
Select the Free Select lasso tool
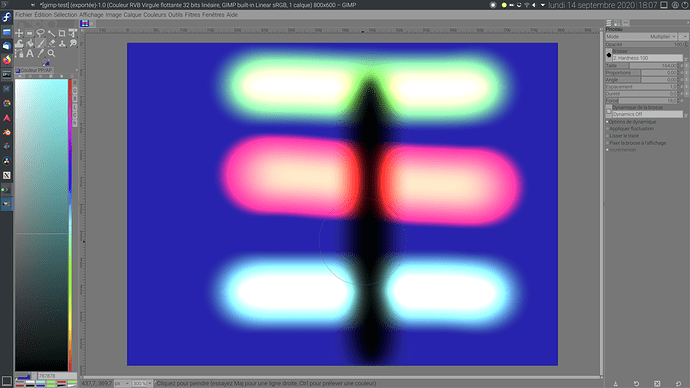[x=40, y=33]
